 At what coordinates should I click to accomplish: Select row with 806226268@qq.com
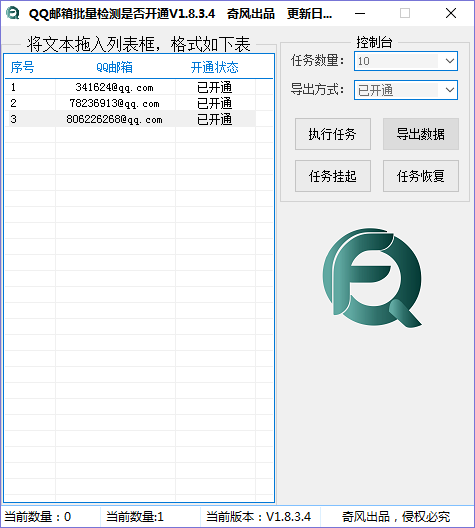point(130,119)
